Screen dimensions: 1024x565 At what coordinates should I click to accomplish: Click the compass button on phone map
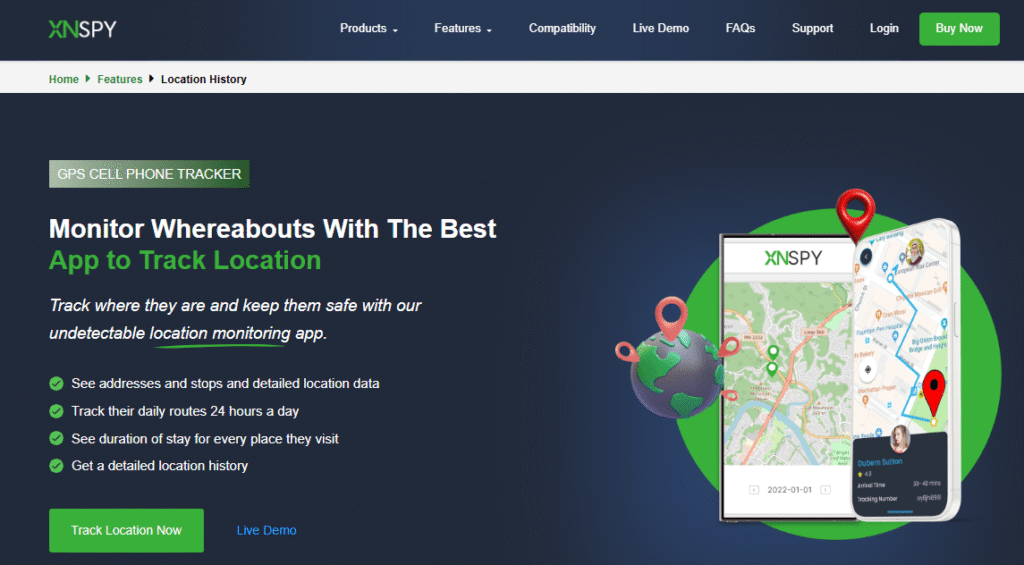tap(868, 370)
